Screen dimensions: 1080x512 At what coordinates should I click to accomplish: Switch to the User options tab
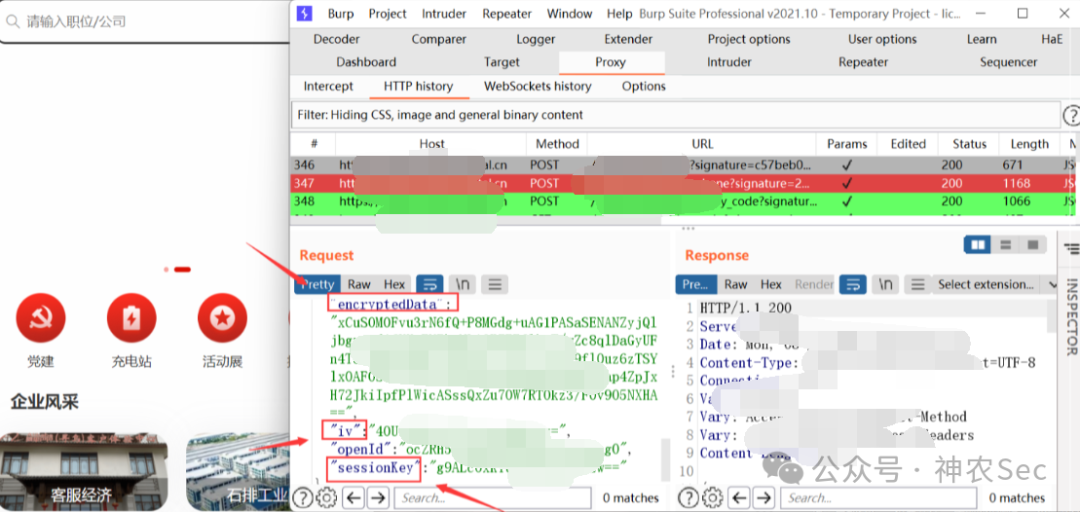(x=882, y=39)
